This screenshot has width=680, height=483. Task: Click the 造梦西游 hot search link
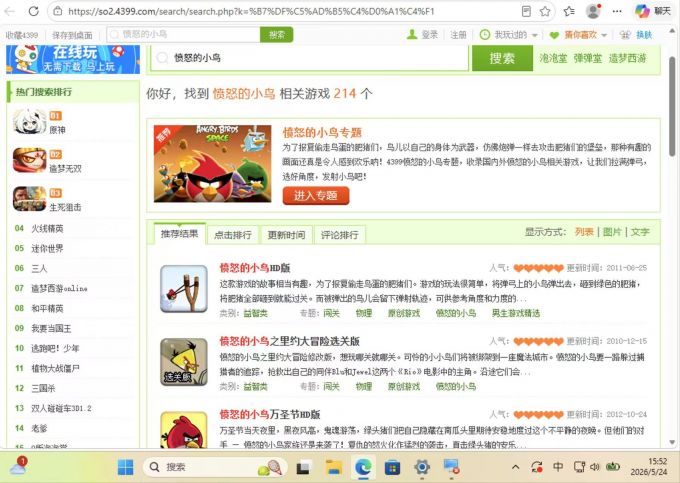pos(627,58)
